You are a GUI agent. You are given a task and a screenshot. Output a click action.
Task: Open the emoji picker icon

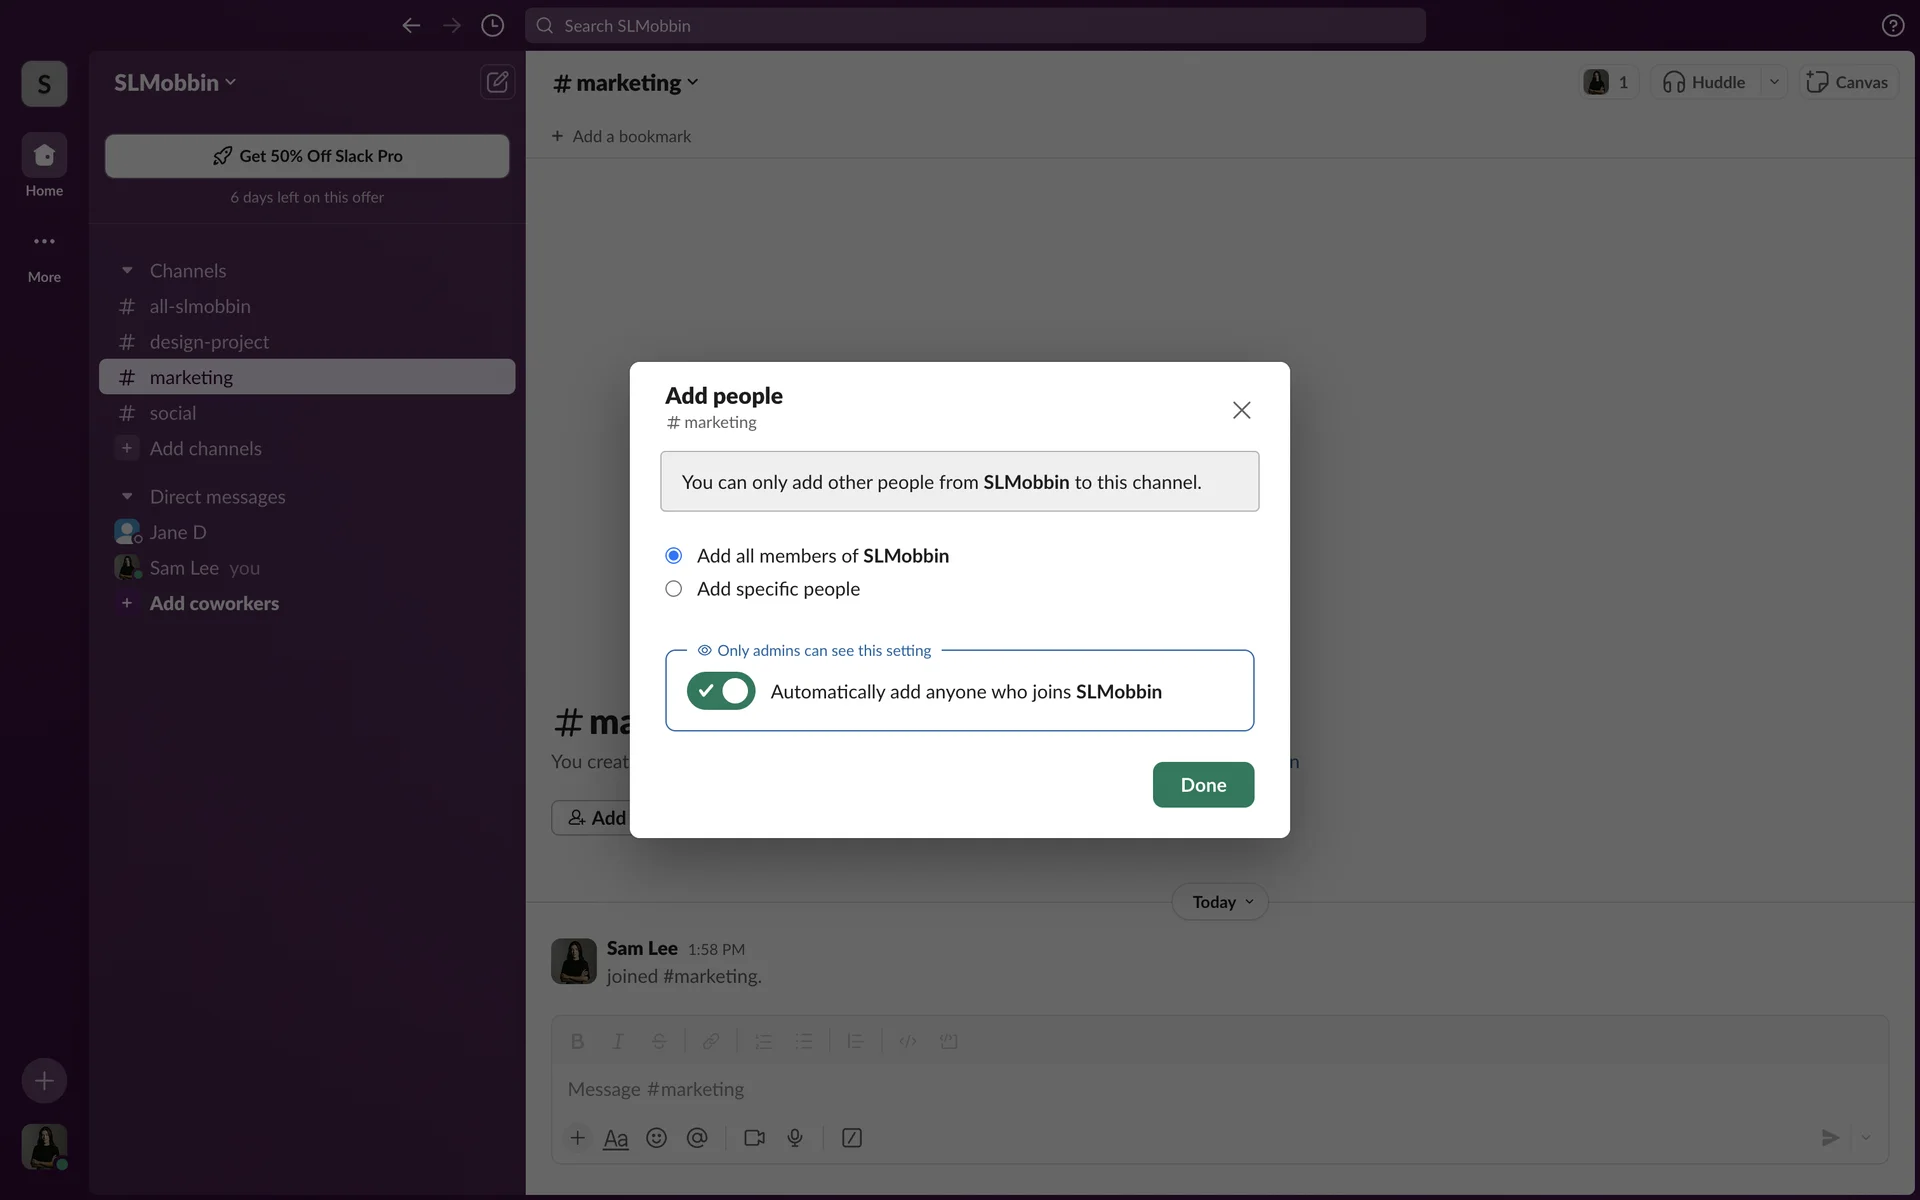coord(656,1138)
